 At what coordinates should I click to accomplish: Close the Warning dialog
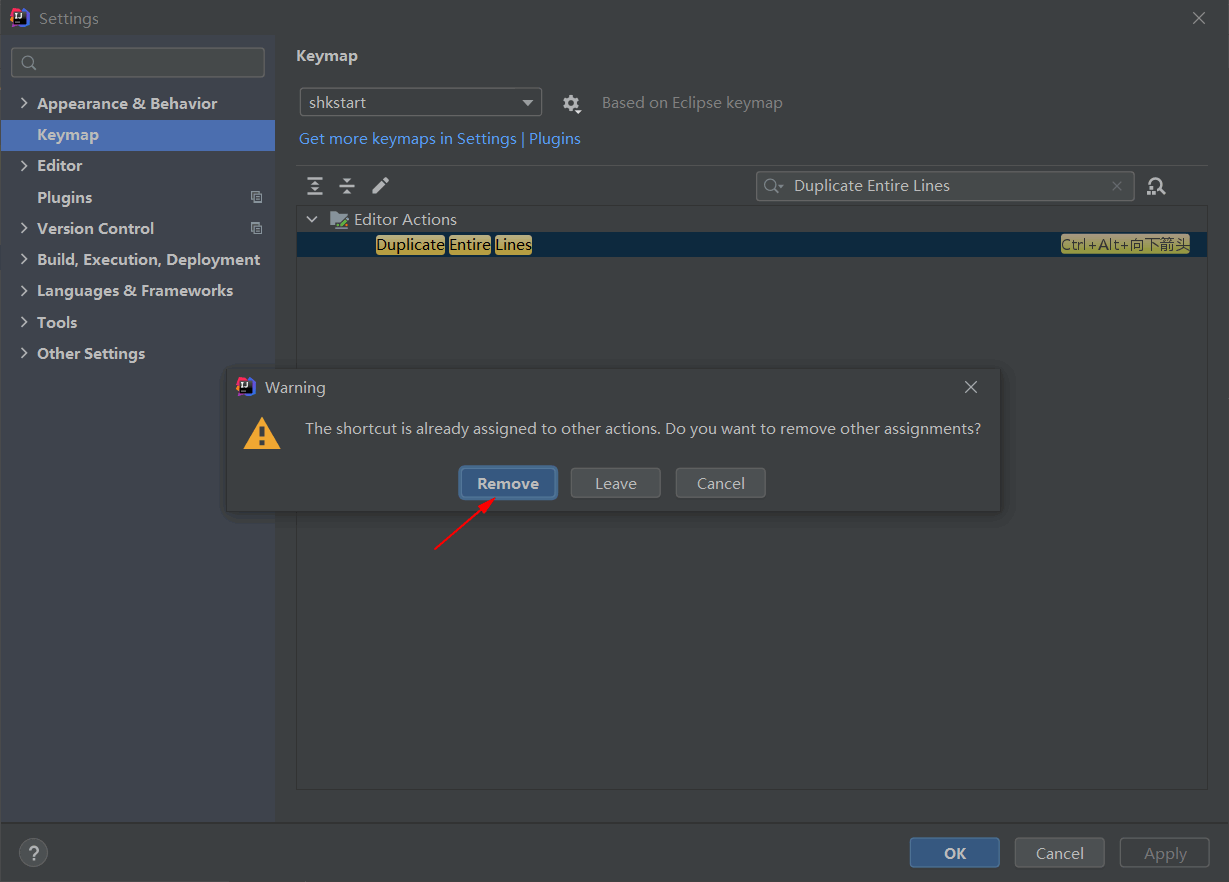tap(970, 387)
